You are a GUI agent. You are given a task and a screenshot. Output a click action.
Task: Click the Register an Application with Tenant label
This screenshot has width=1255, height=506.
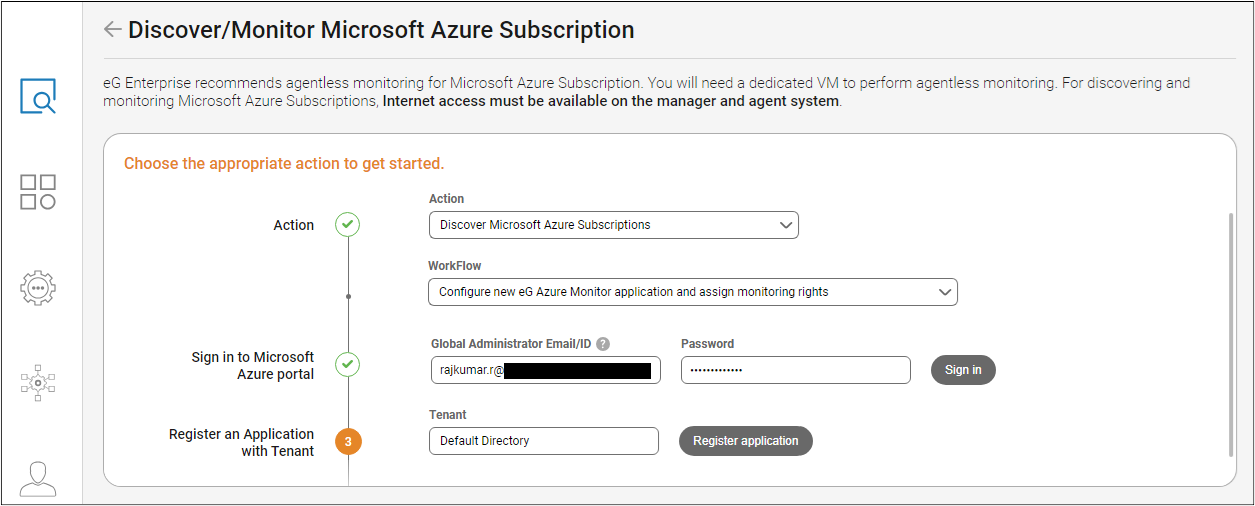pos(241,442)
